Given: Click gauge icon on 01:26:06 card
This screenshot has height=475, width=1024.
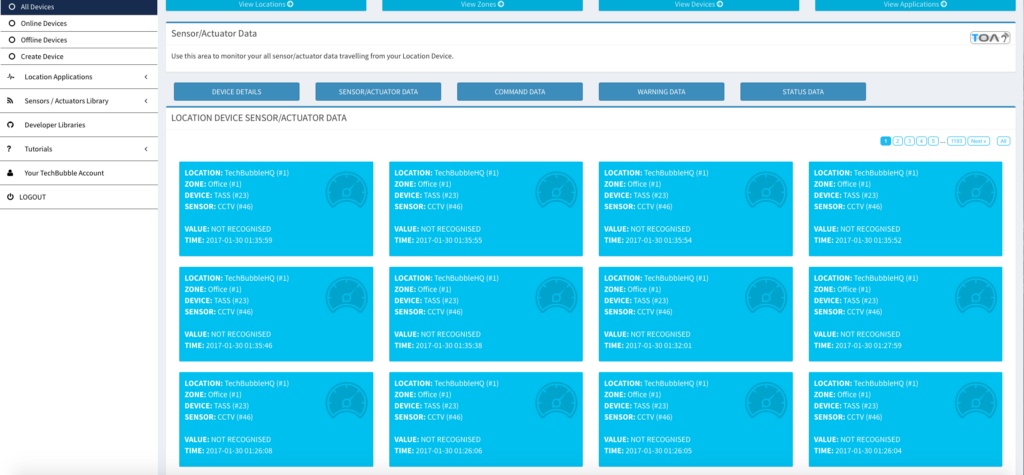Looking at the screenshot, I should [556, 401].
